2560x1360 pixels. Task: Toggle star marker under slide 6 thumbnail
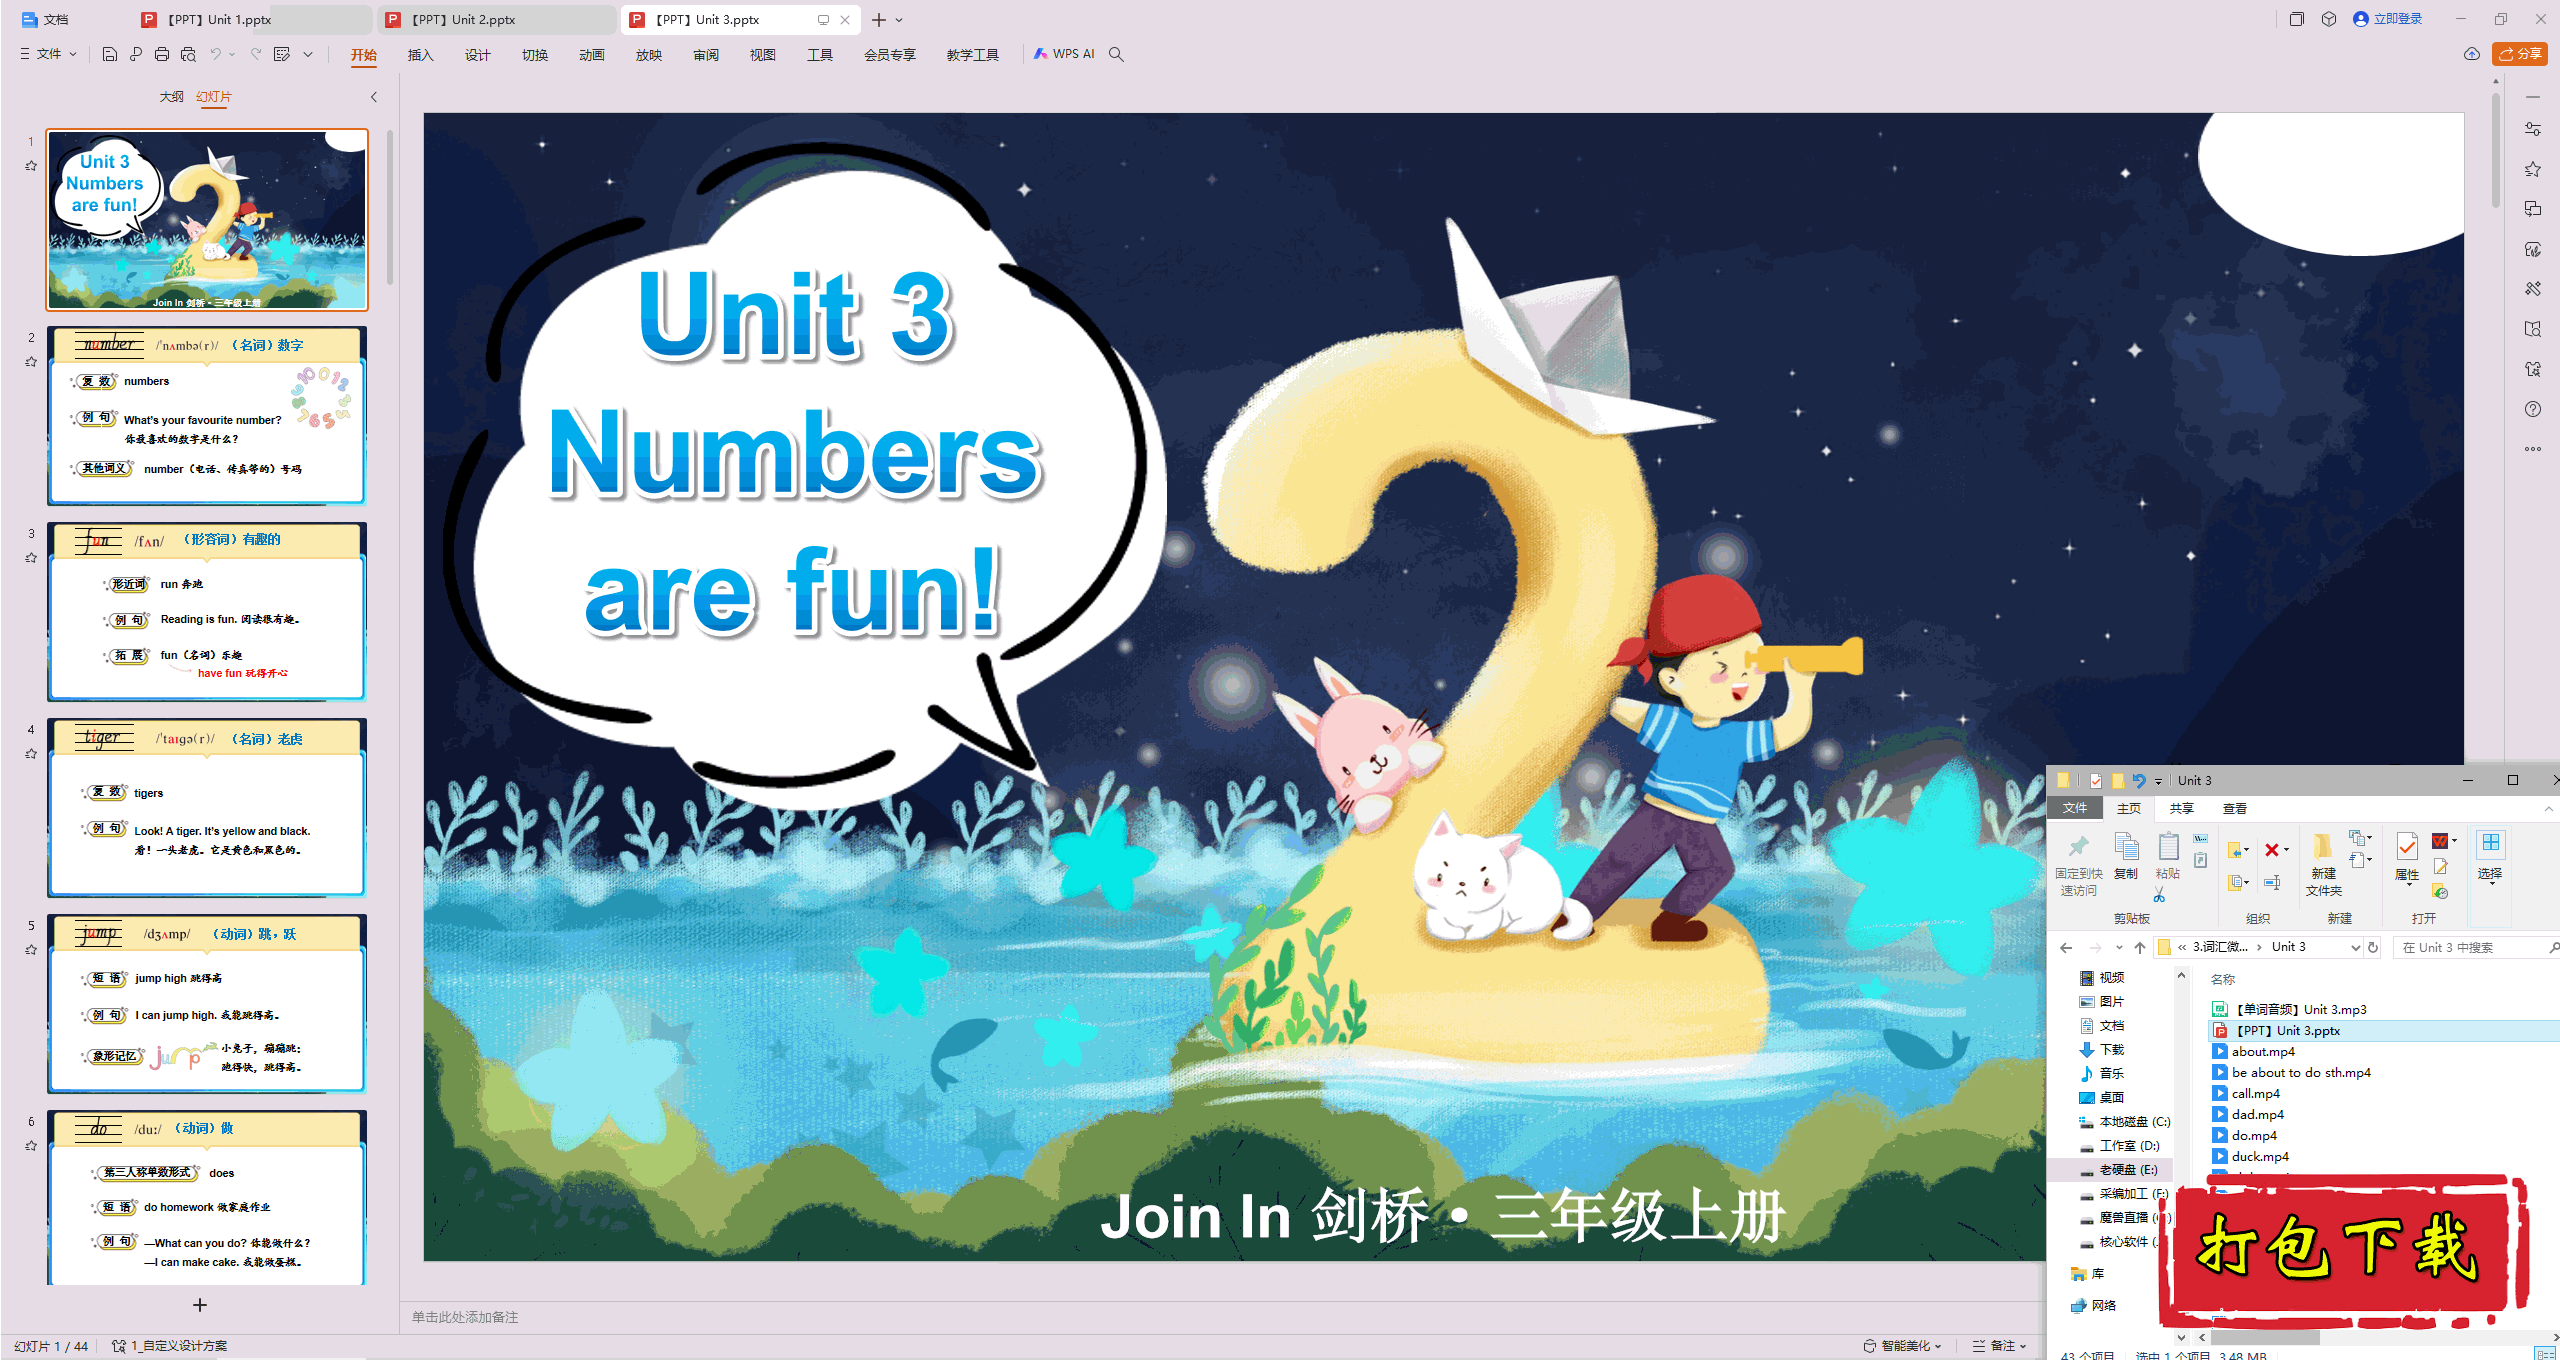(x=31, y=1146)
